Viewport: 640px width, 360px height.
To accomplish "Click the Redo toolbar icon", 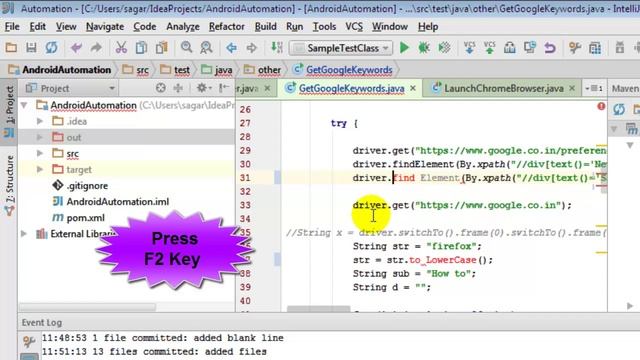I will pyautogui.click(x=96, y=48).
